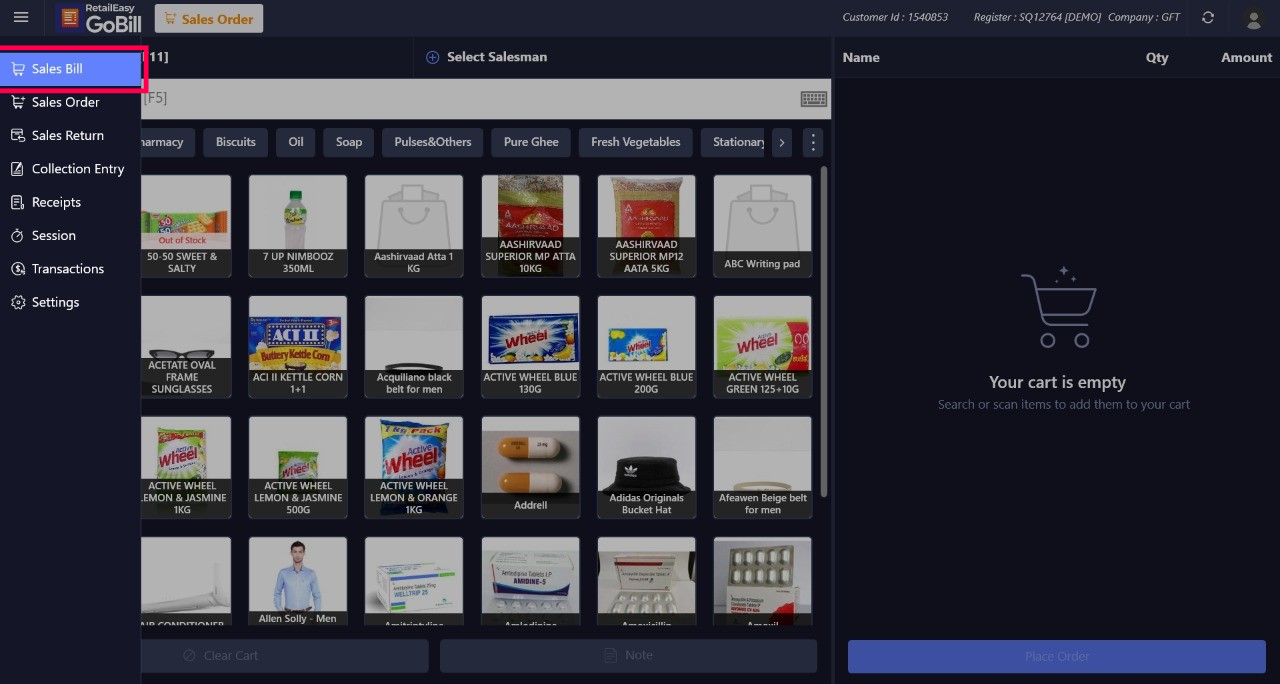Open the hamburger menu icon

click(x=21, y=18)
